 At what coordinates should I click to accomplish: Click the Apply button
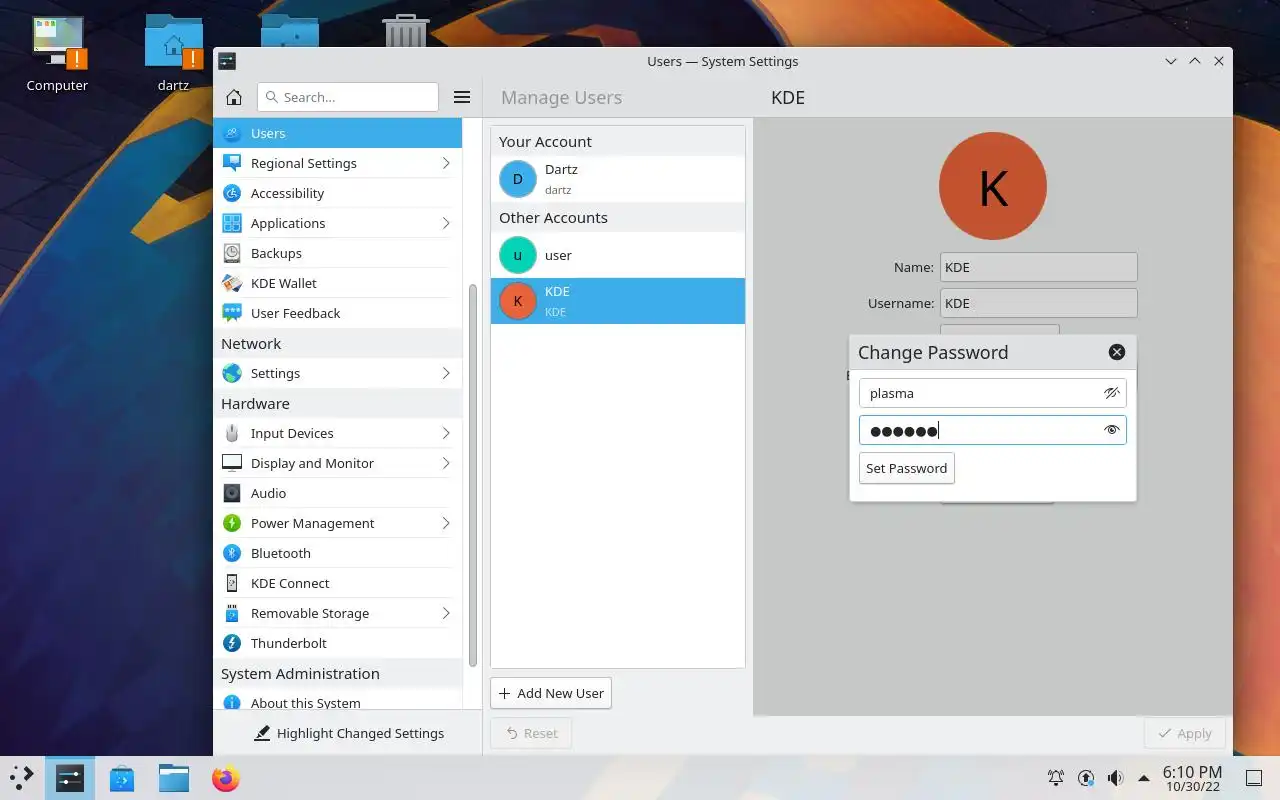tap(1184, 733)
